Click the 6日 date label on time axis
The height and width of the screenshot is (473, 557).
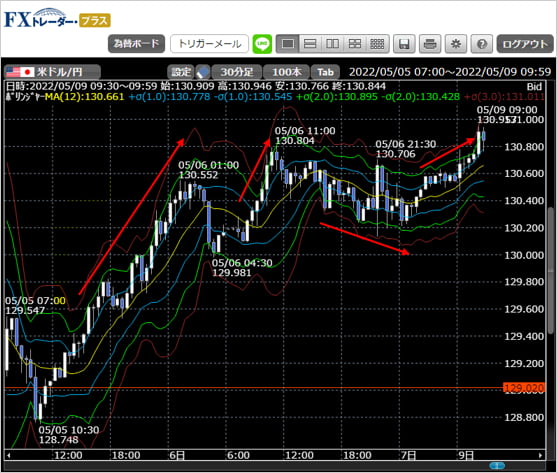[177, 455]
